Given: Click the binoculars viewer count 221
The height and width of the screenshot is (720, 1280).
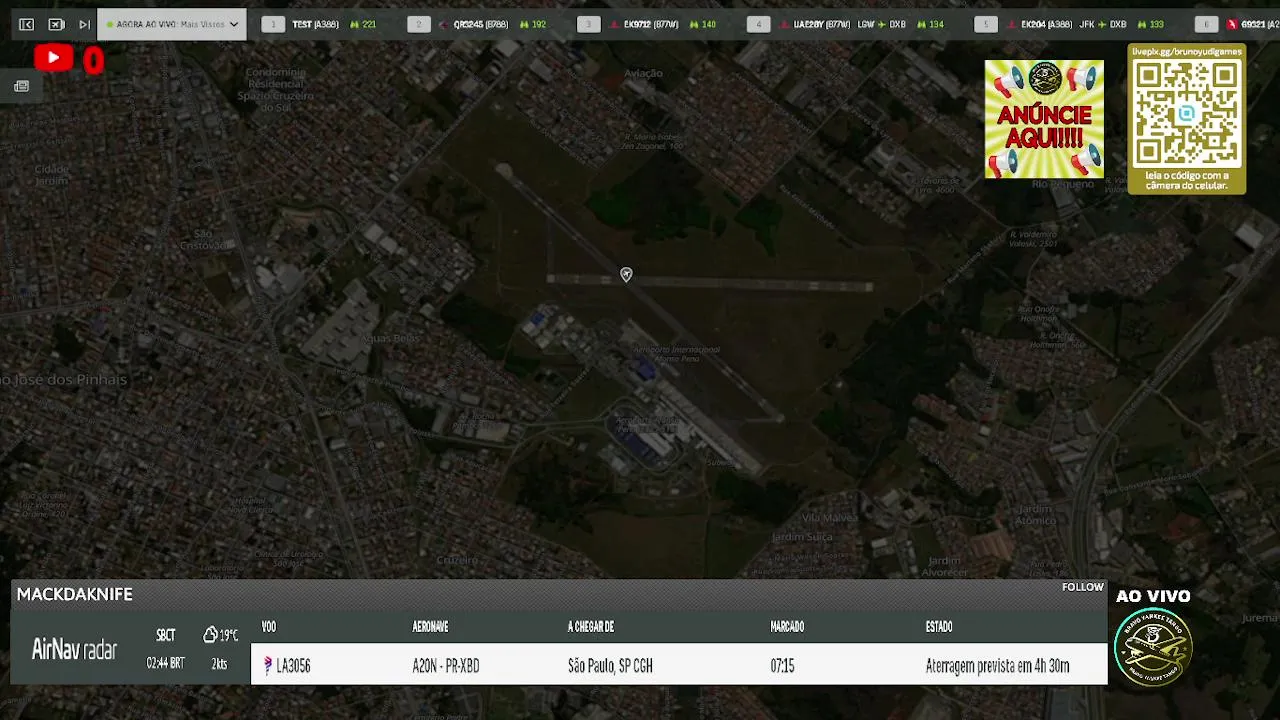Looking at the screenshot, I should [363, 24].
